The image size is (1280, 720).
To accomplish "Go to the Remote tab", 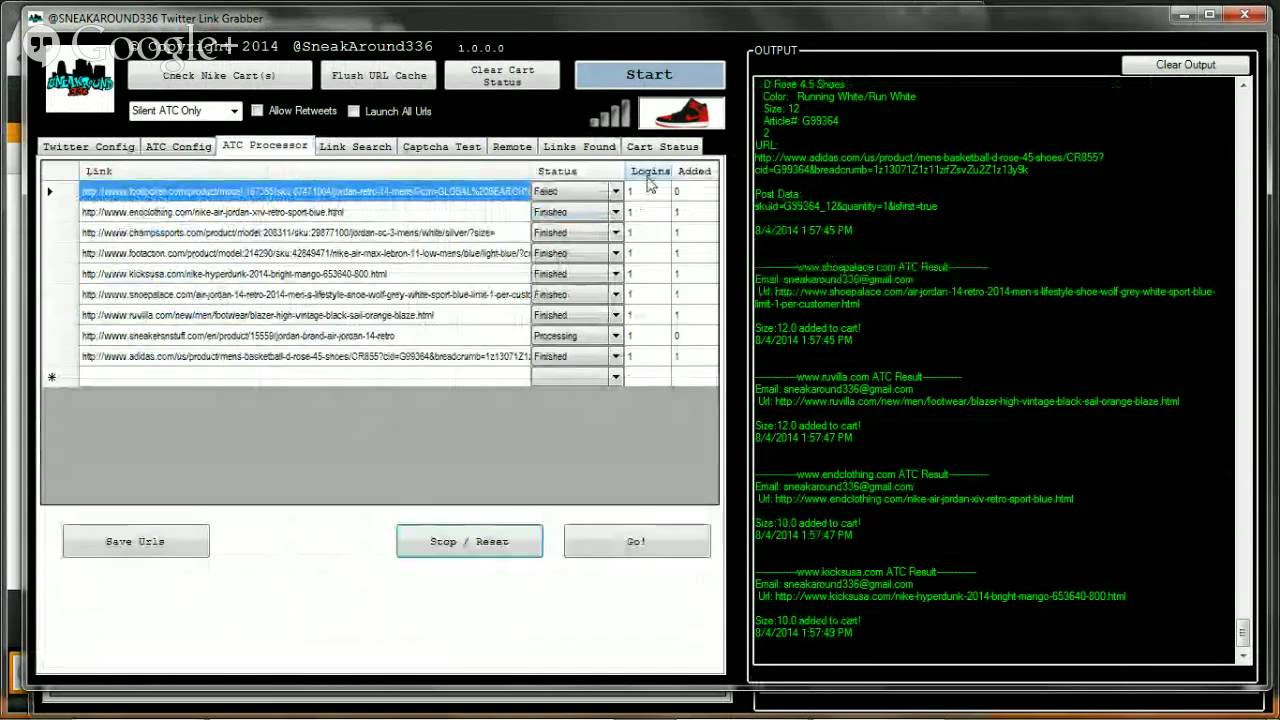I will click(512, 147).
